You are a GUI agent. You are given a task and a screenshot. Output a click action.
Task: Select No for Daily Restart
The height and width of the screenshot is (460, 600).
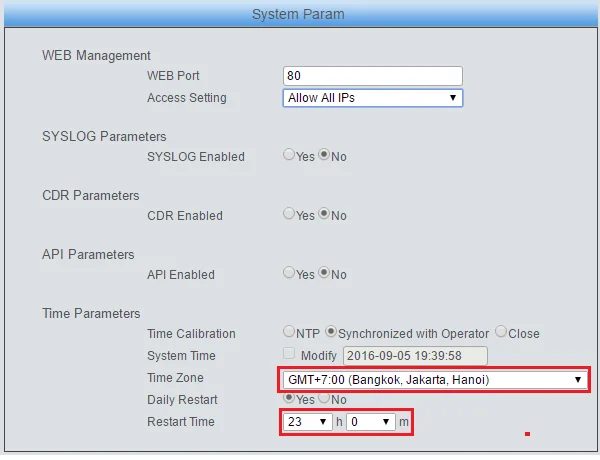(324, 398)
